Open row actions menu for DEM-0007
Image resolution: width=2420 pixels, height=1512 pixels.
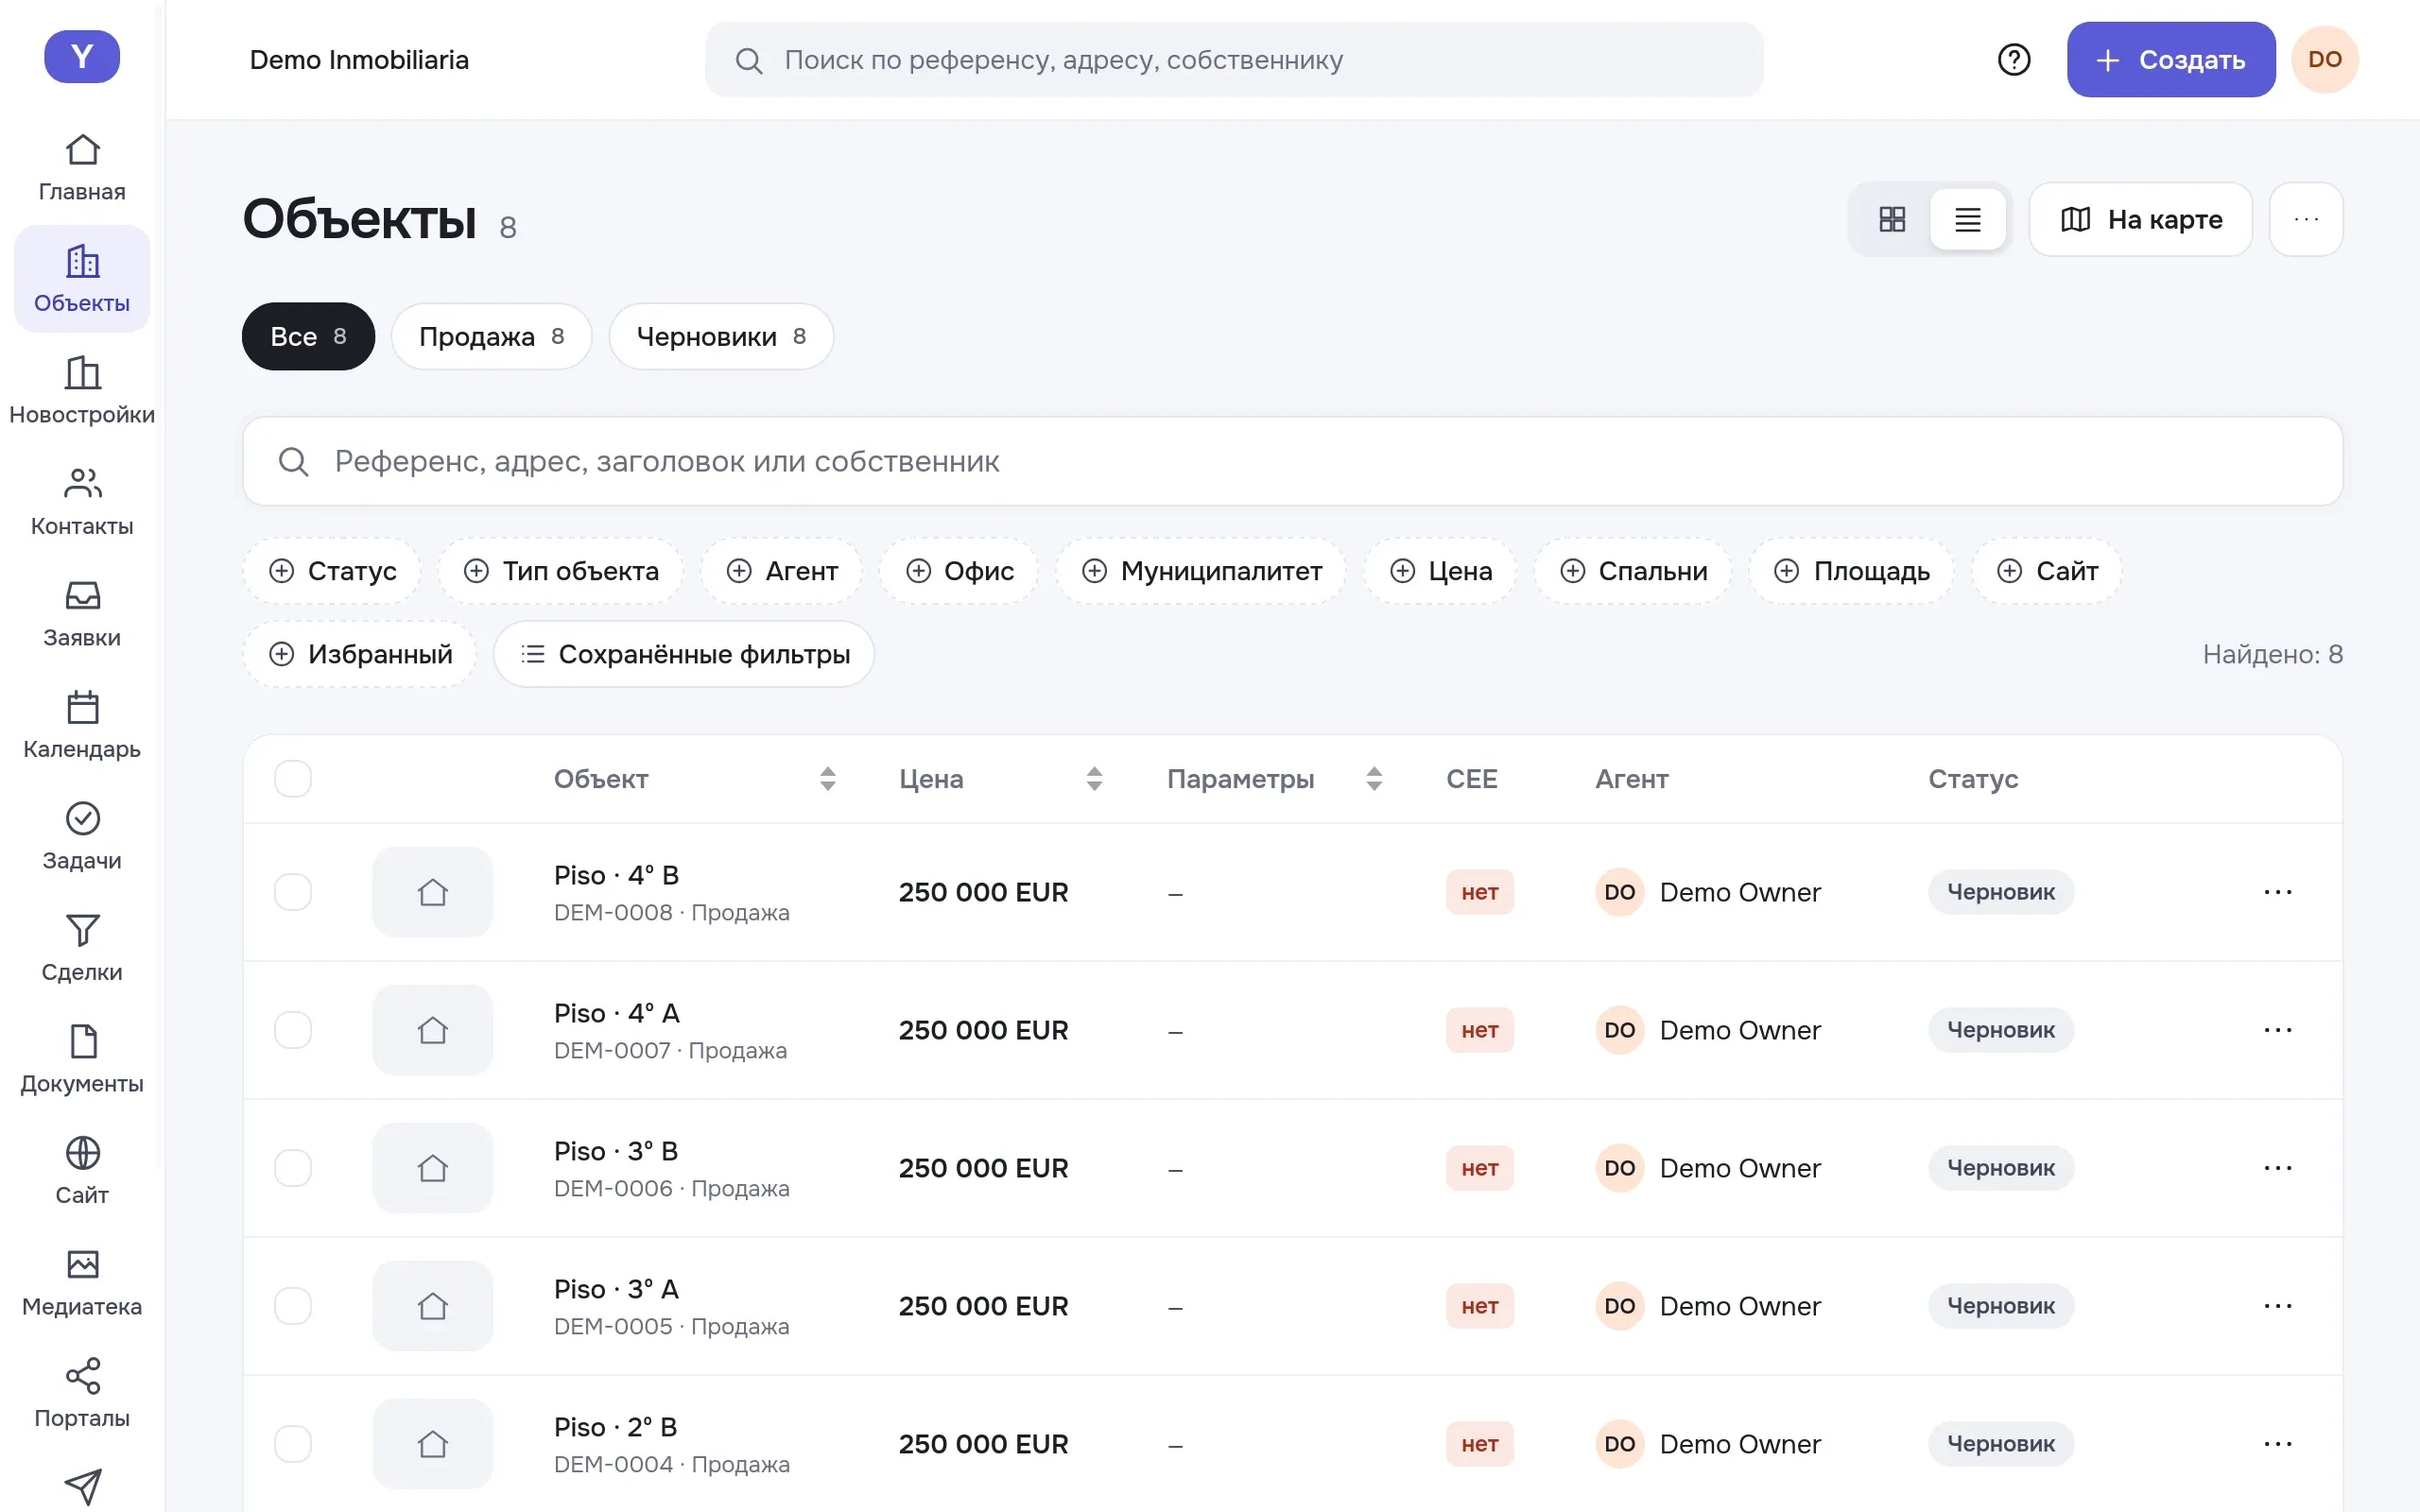click(2277, 1030)
